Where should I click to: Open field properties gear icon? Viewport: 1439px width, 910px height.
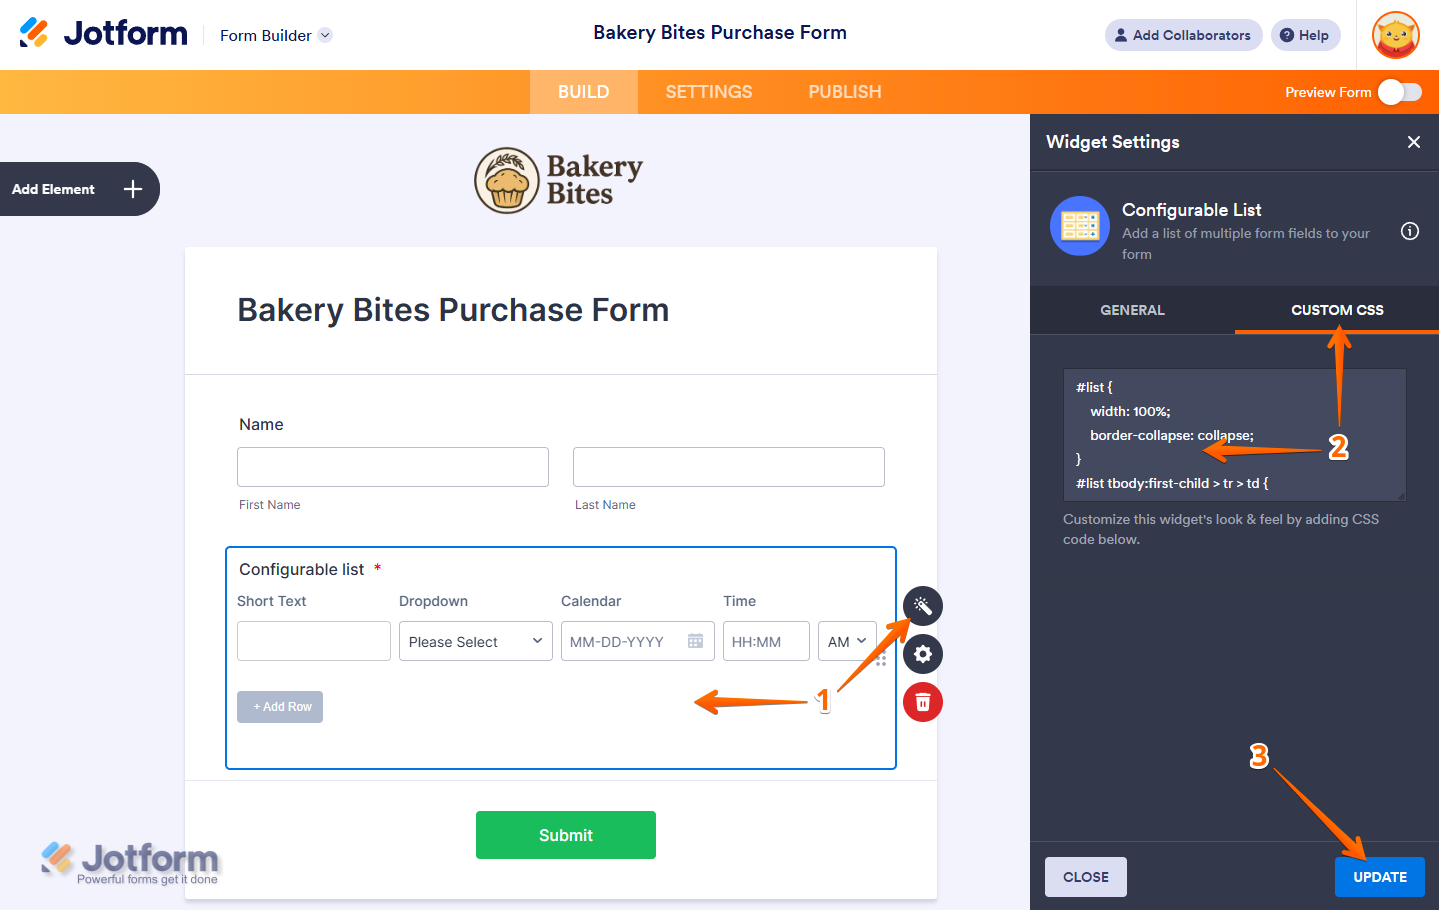click(x=922, y=654)
